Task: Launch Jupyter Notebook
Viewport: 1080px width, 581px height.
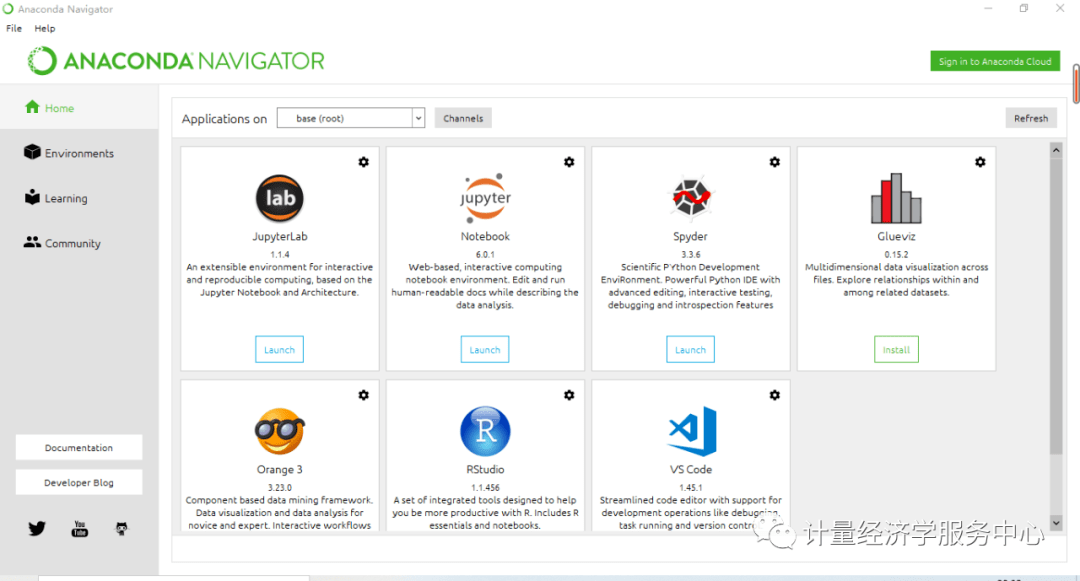Action: (x=485, y=350)
